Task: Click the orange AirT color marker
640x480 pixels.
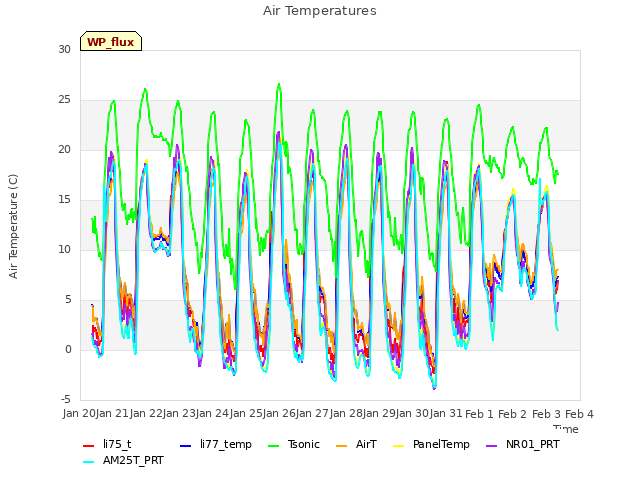Action: (341, 446)
